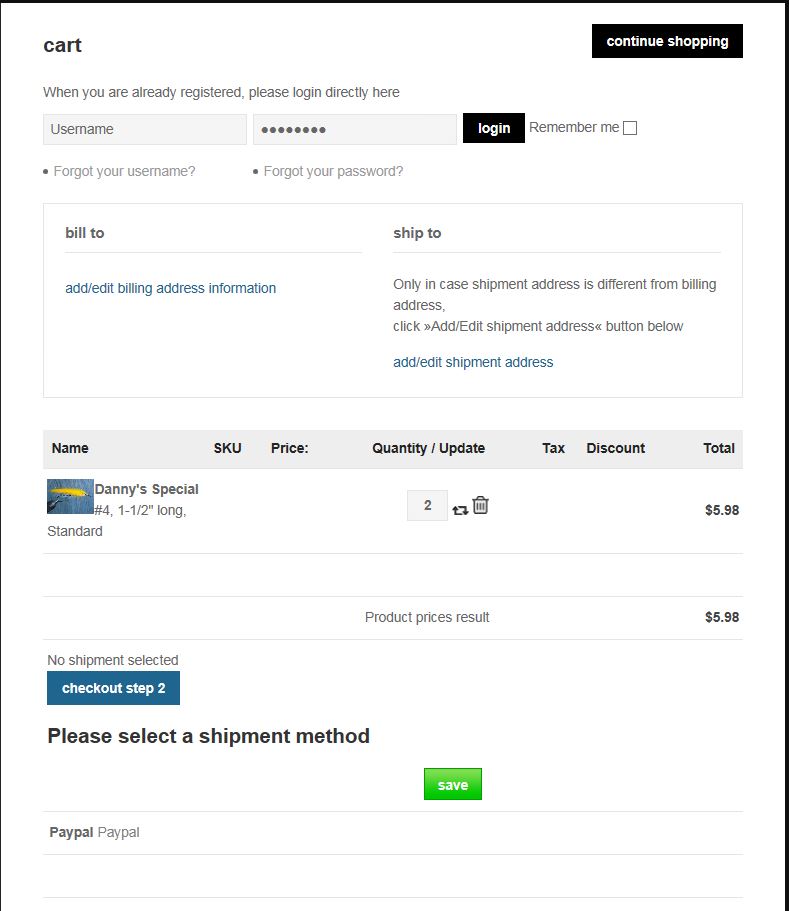The image size is (789, 911).
Task: Follow the Forgot your password link
Action: point(333,171)
